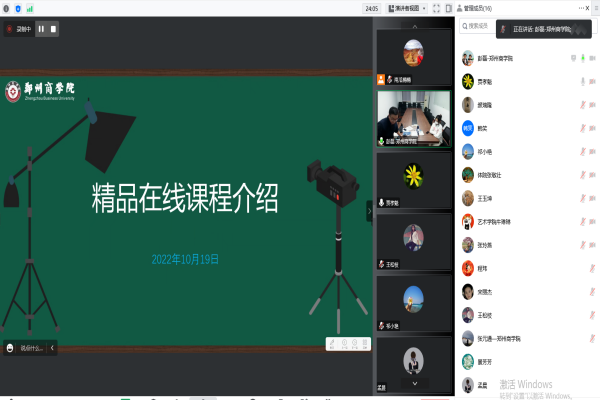
Task: Toggle microphone for 王玉坤
Action: coord(581,198)
